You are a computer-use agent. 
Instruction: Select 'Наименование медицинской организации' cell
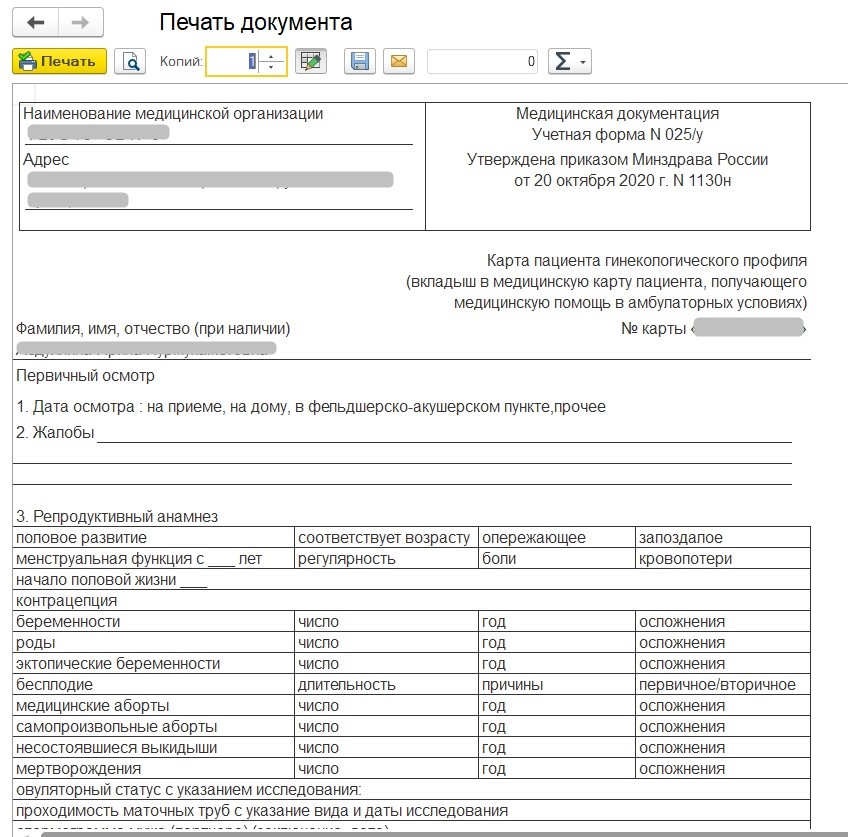tap(173, 114)
